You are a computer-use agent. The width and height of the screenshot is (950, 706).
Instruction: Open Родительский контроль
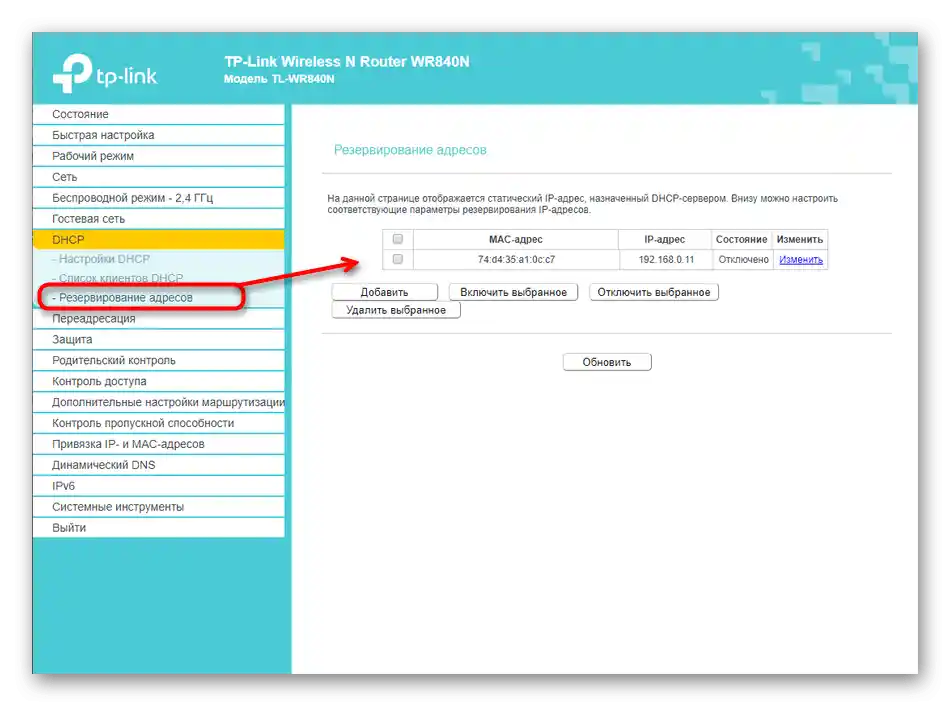coord(159,360)
